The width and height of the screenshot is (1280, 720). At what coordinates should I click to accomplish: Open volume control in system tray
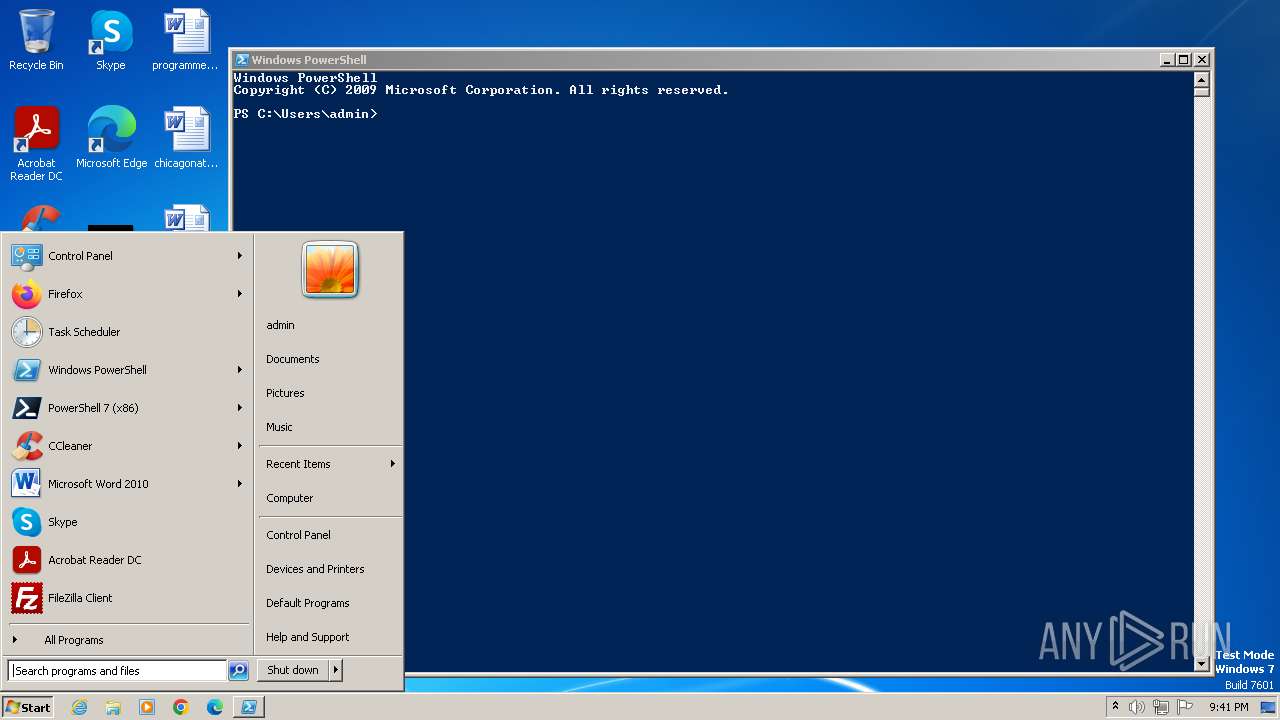[1136, 707]
